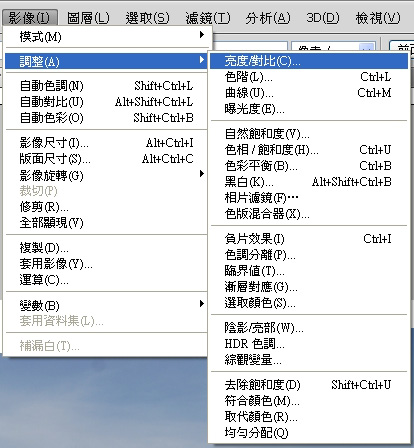The width and height of the screenshot is (414, 448).
Task: Select 色階(L) levels option
Action: 309,77
